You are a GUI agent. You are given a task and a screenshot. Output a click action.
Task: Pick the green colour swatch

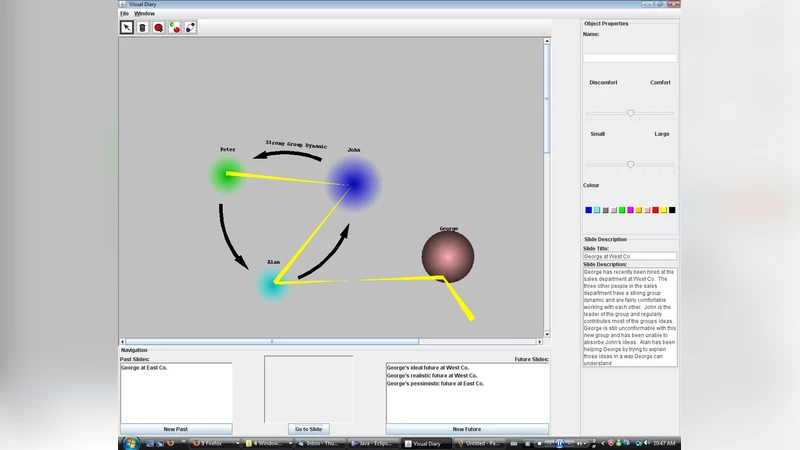click(622, 210)
